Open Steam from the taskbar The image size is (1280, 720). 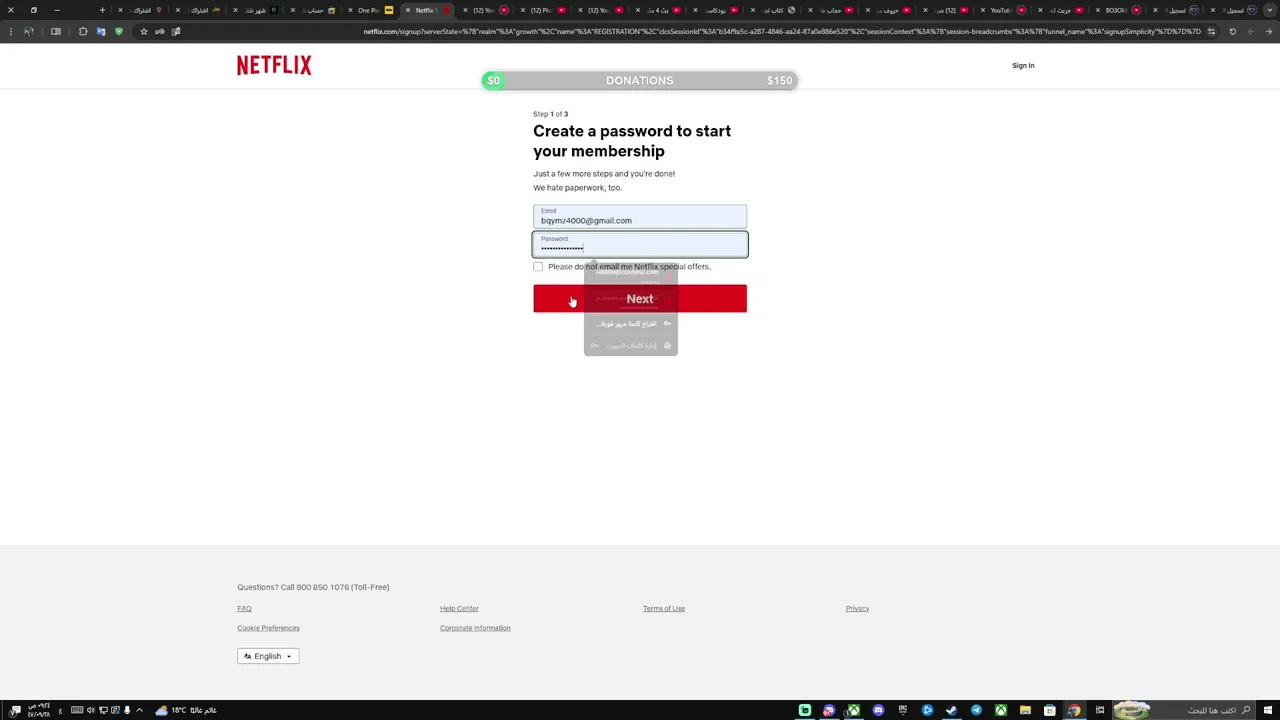pyautogui.click(x=951, y=710)
